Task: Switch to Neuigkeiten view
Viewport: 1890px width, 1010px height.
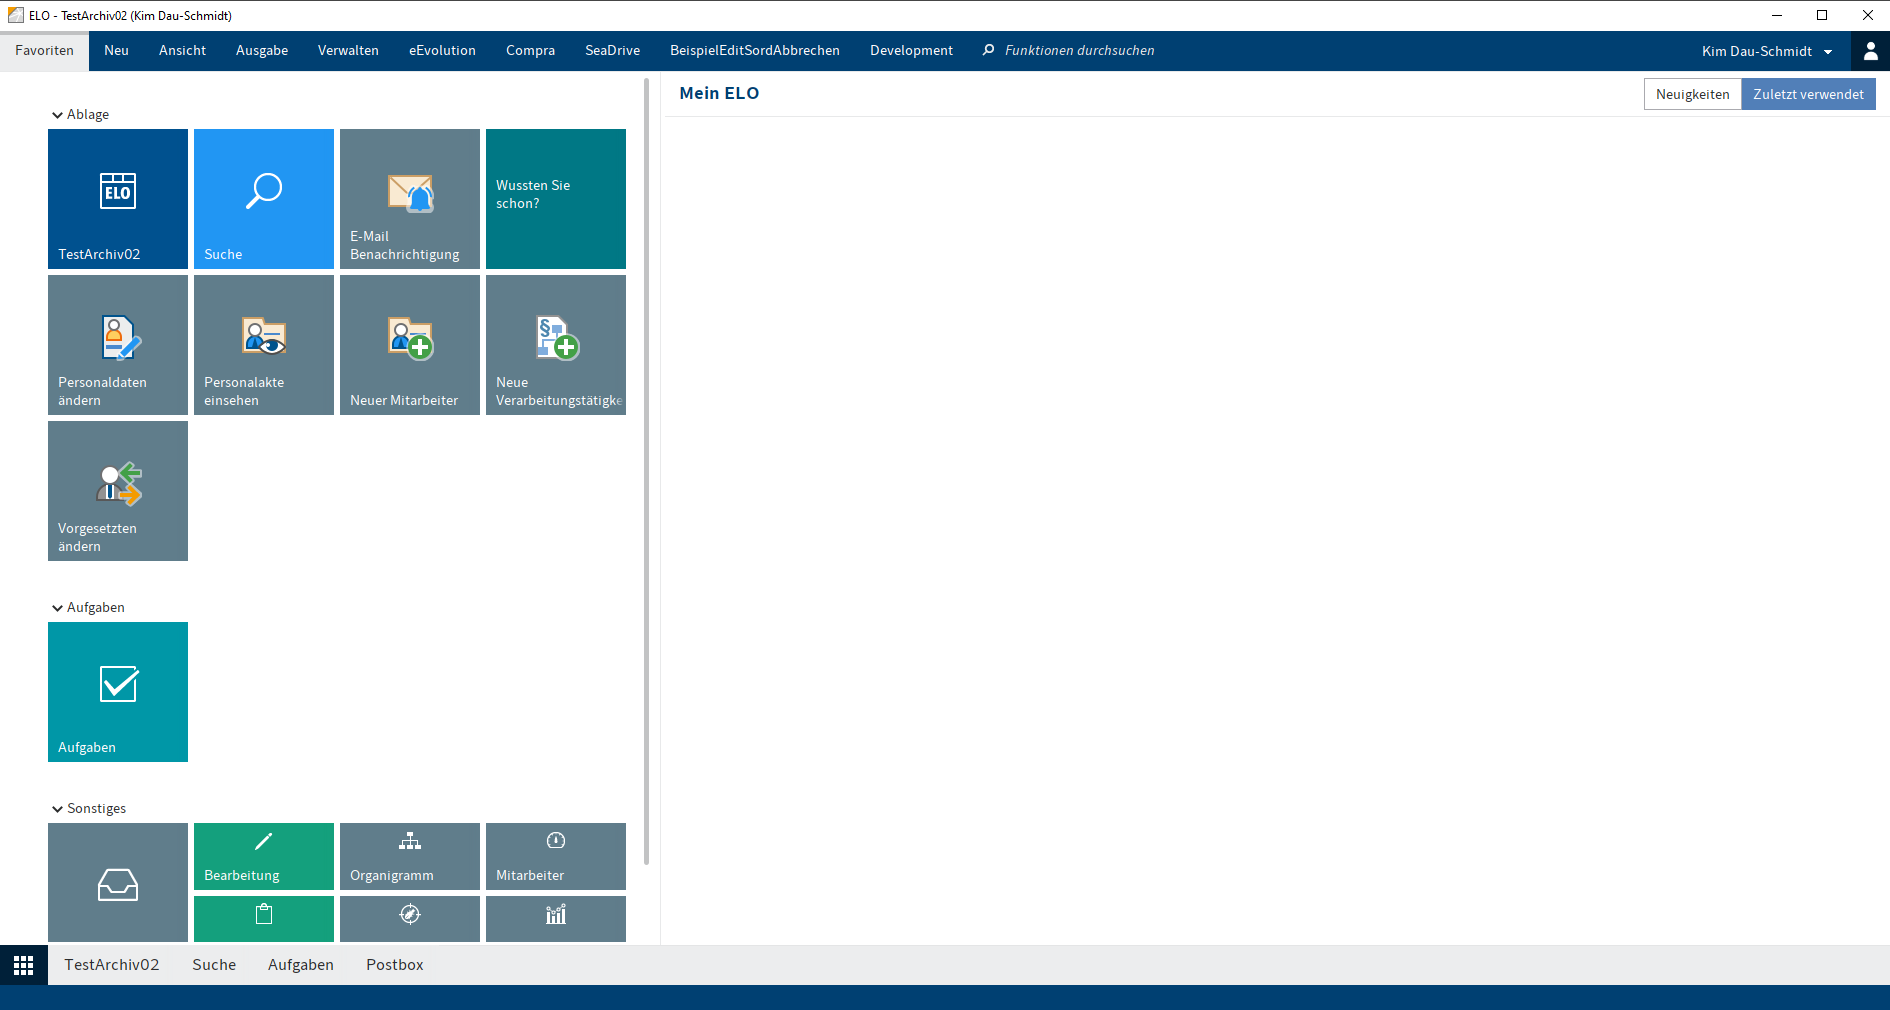Action: pos(1692,94)
